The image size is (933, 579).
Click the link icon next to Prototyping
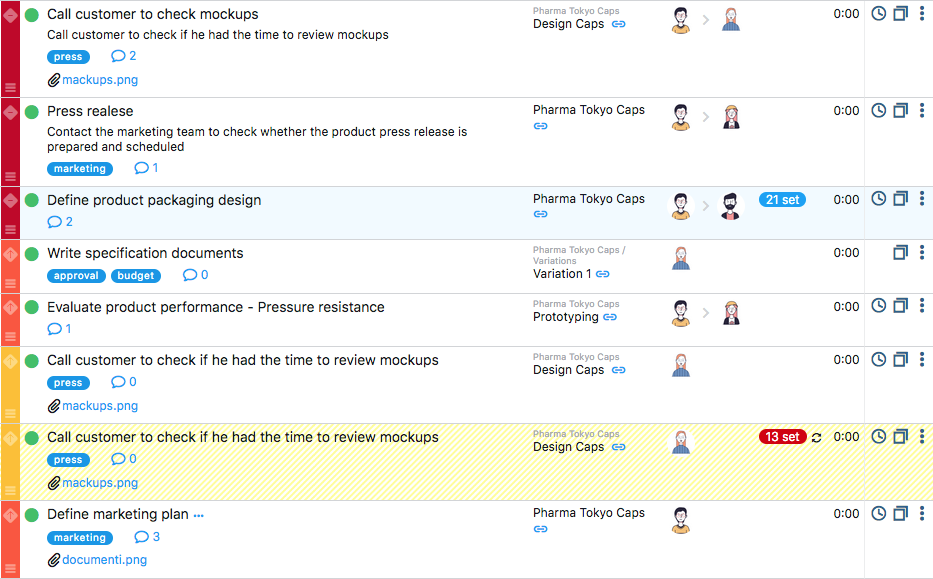[610, 317]
